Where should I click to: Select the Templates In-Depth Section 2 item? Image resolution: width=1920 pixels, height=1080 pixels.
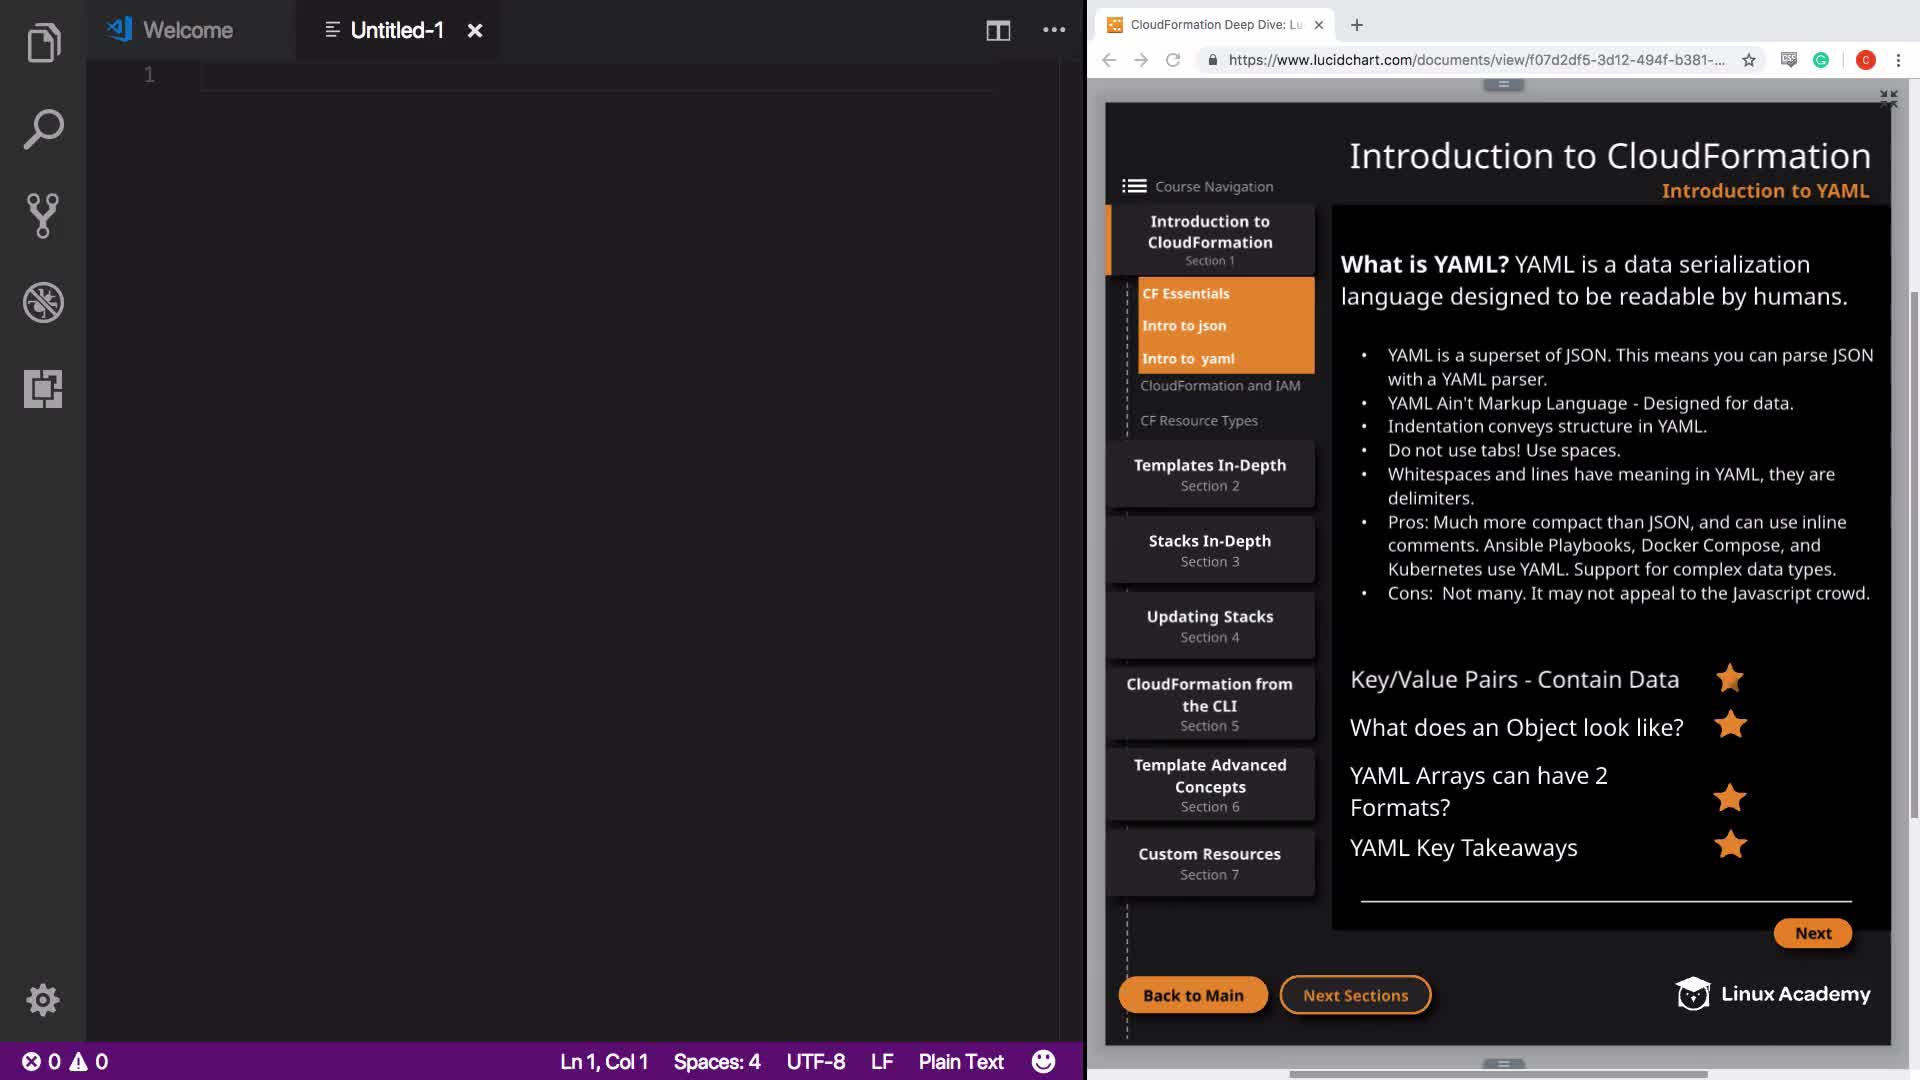click(x=1209, y=474)
